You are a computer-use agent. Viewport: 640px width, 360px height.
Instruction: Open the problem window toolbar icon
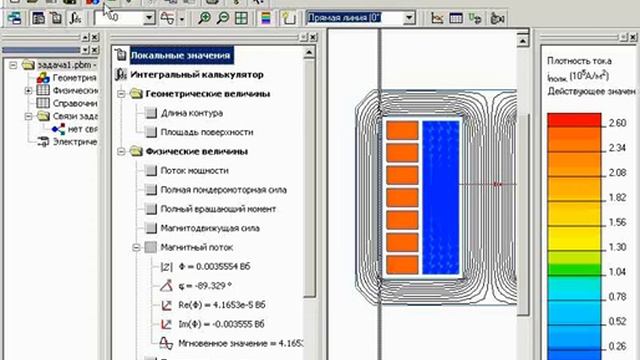[x=14, y=18]
